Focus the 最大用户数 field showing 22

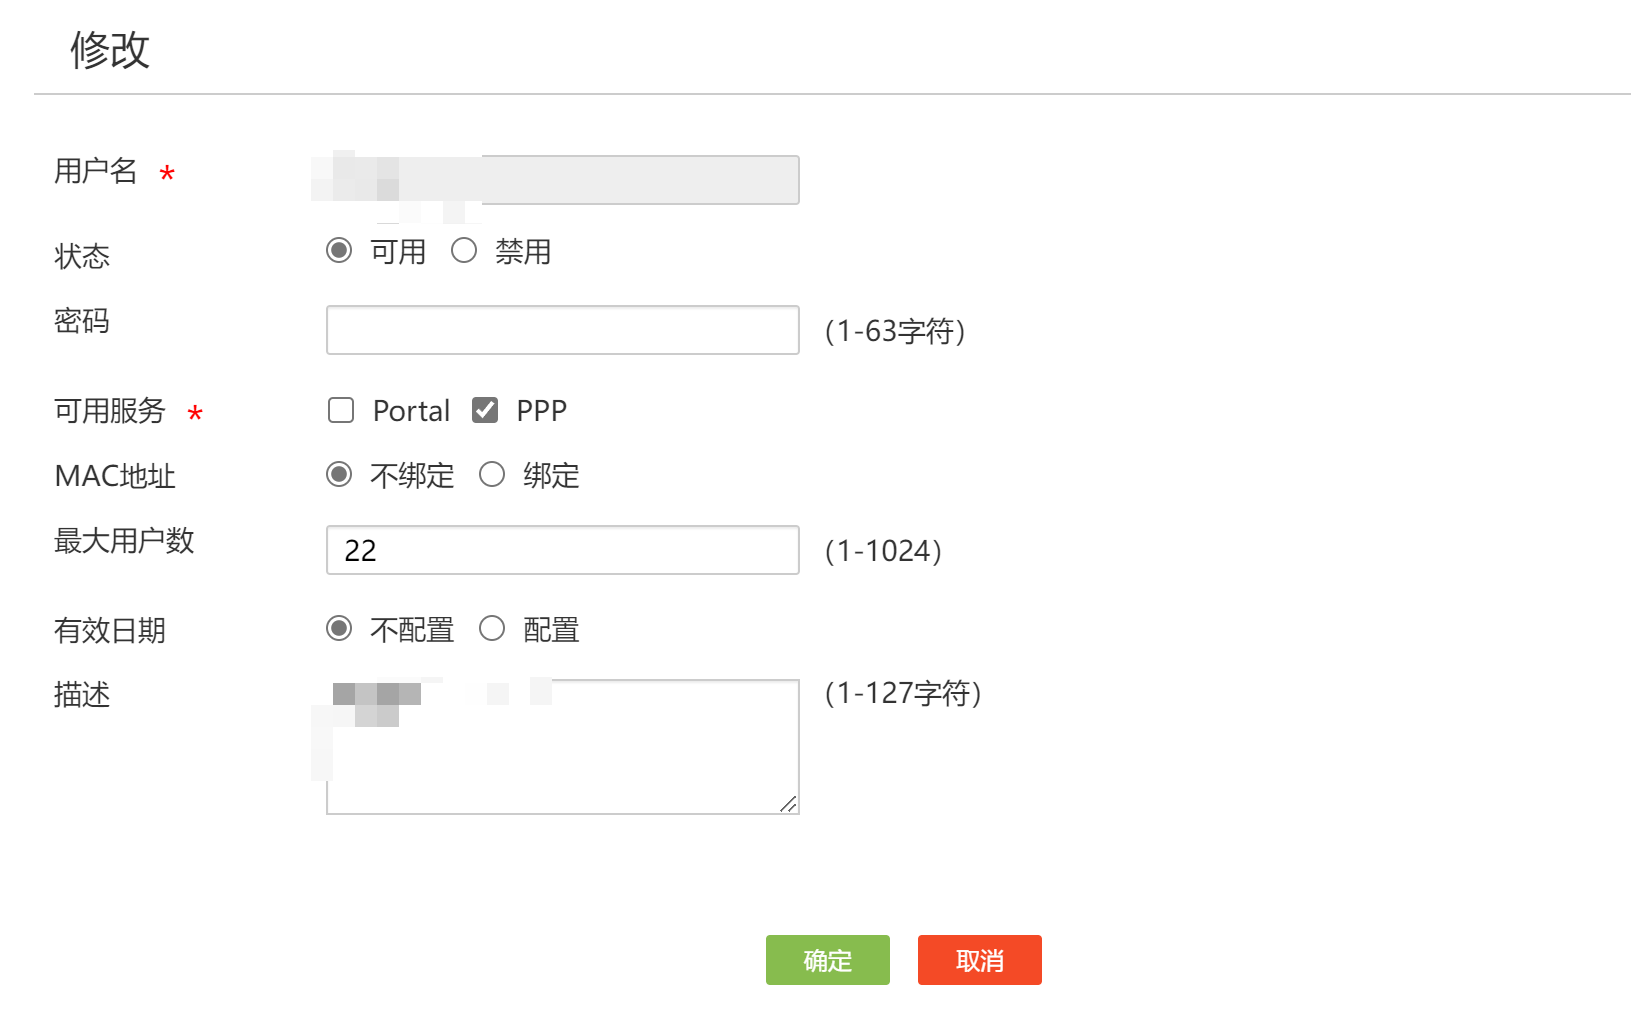(562, 550)
